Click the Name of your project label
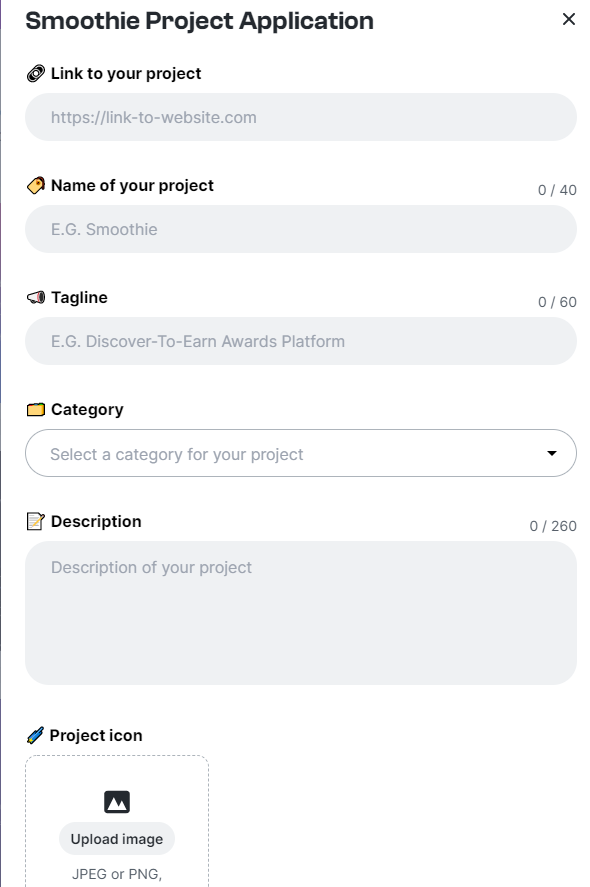This screenshot has height=887, width=590. pos(132,186)
